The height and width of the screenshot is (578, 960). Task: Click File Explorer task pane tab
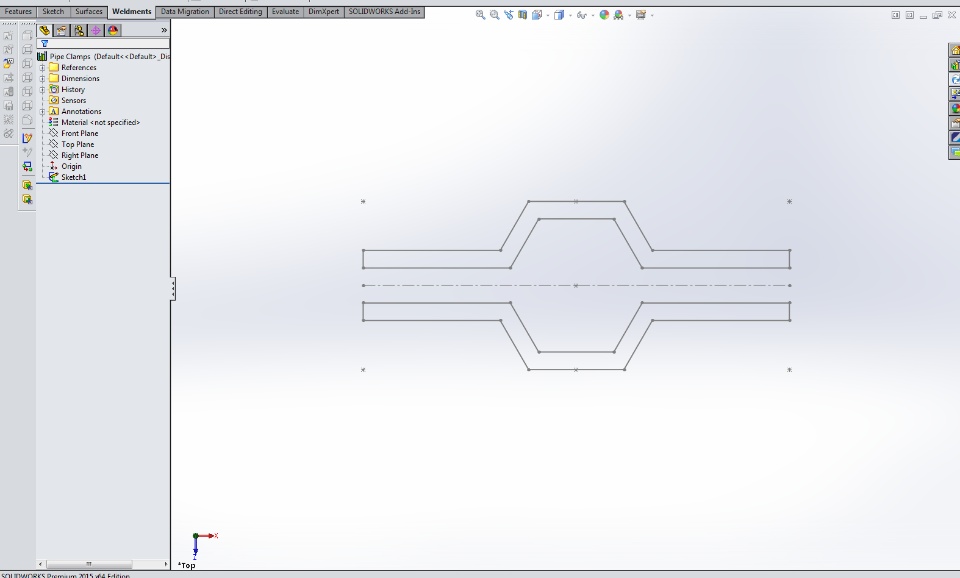click(954, 80)
